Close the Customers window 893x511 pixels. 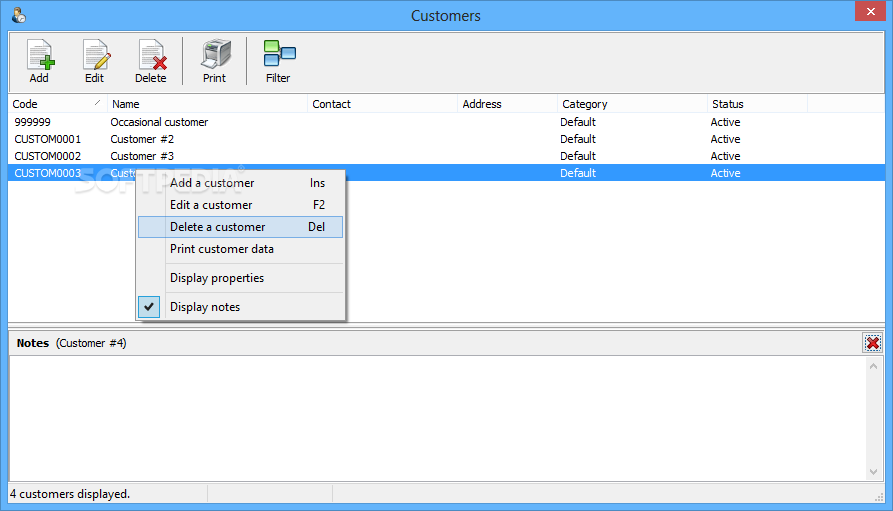(870, 11)
